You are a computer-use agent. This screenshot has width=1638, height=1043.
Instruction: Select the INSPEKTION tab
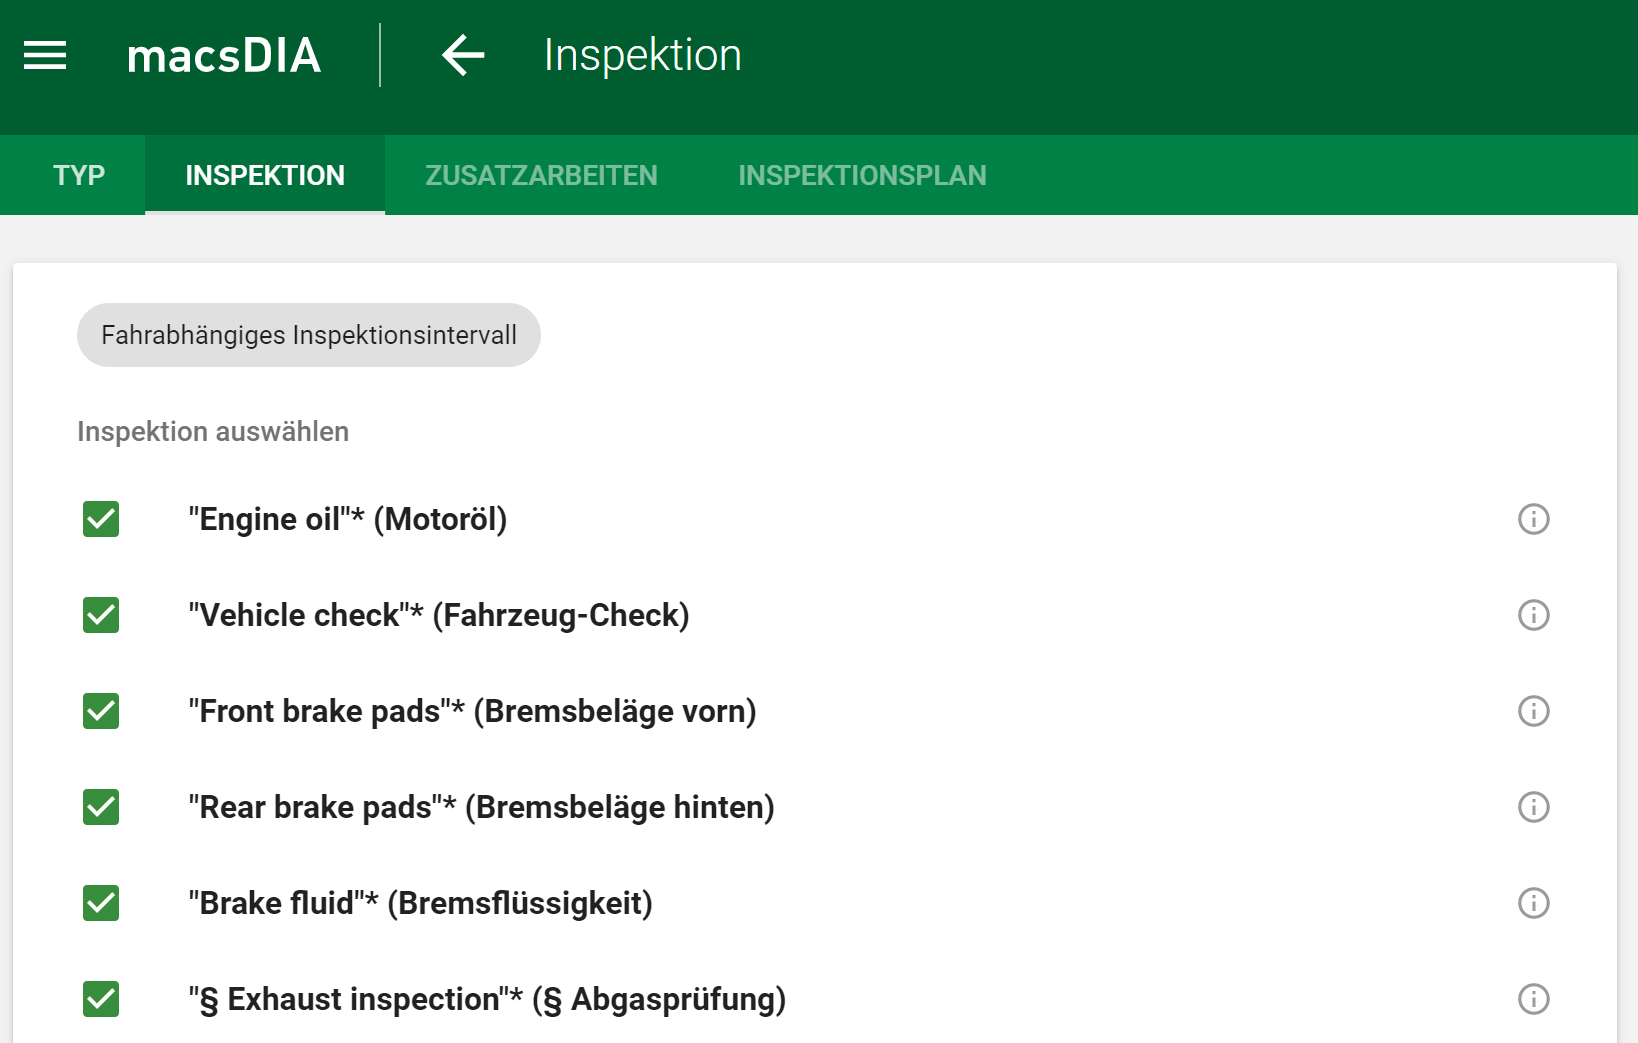pos(265,175)
